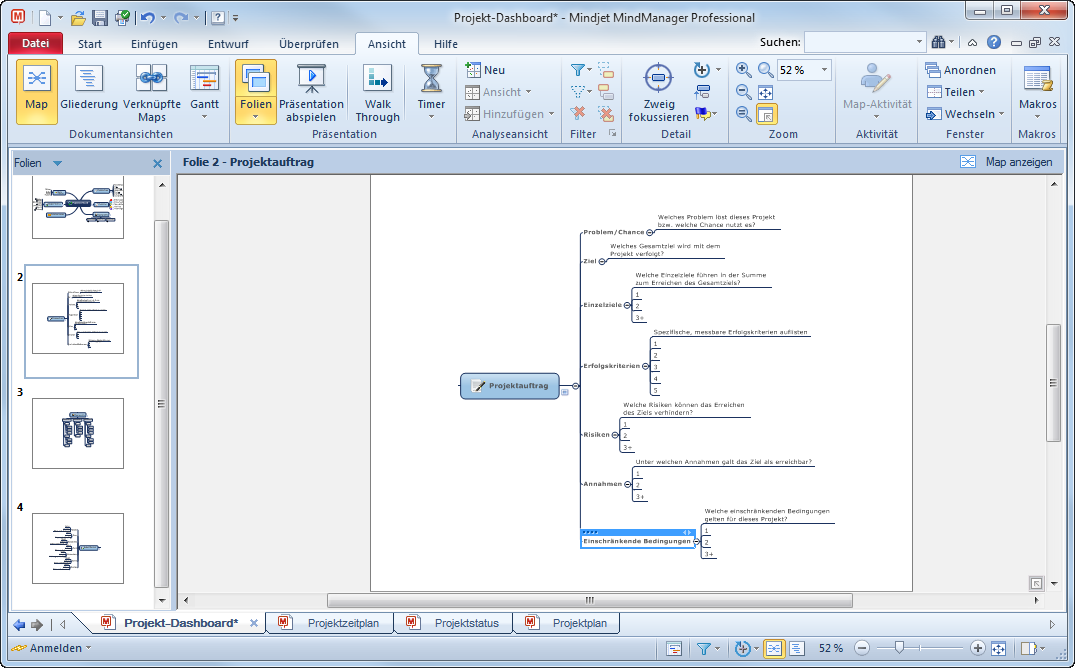This screenshot has width=1075, height=668.
Task: Open the Gantt dropdown arrow
Action: (204, 117)
